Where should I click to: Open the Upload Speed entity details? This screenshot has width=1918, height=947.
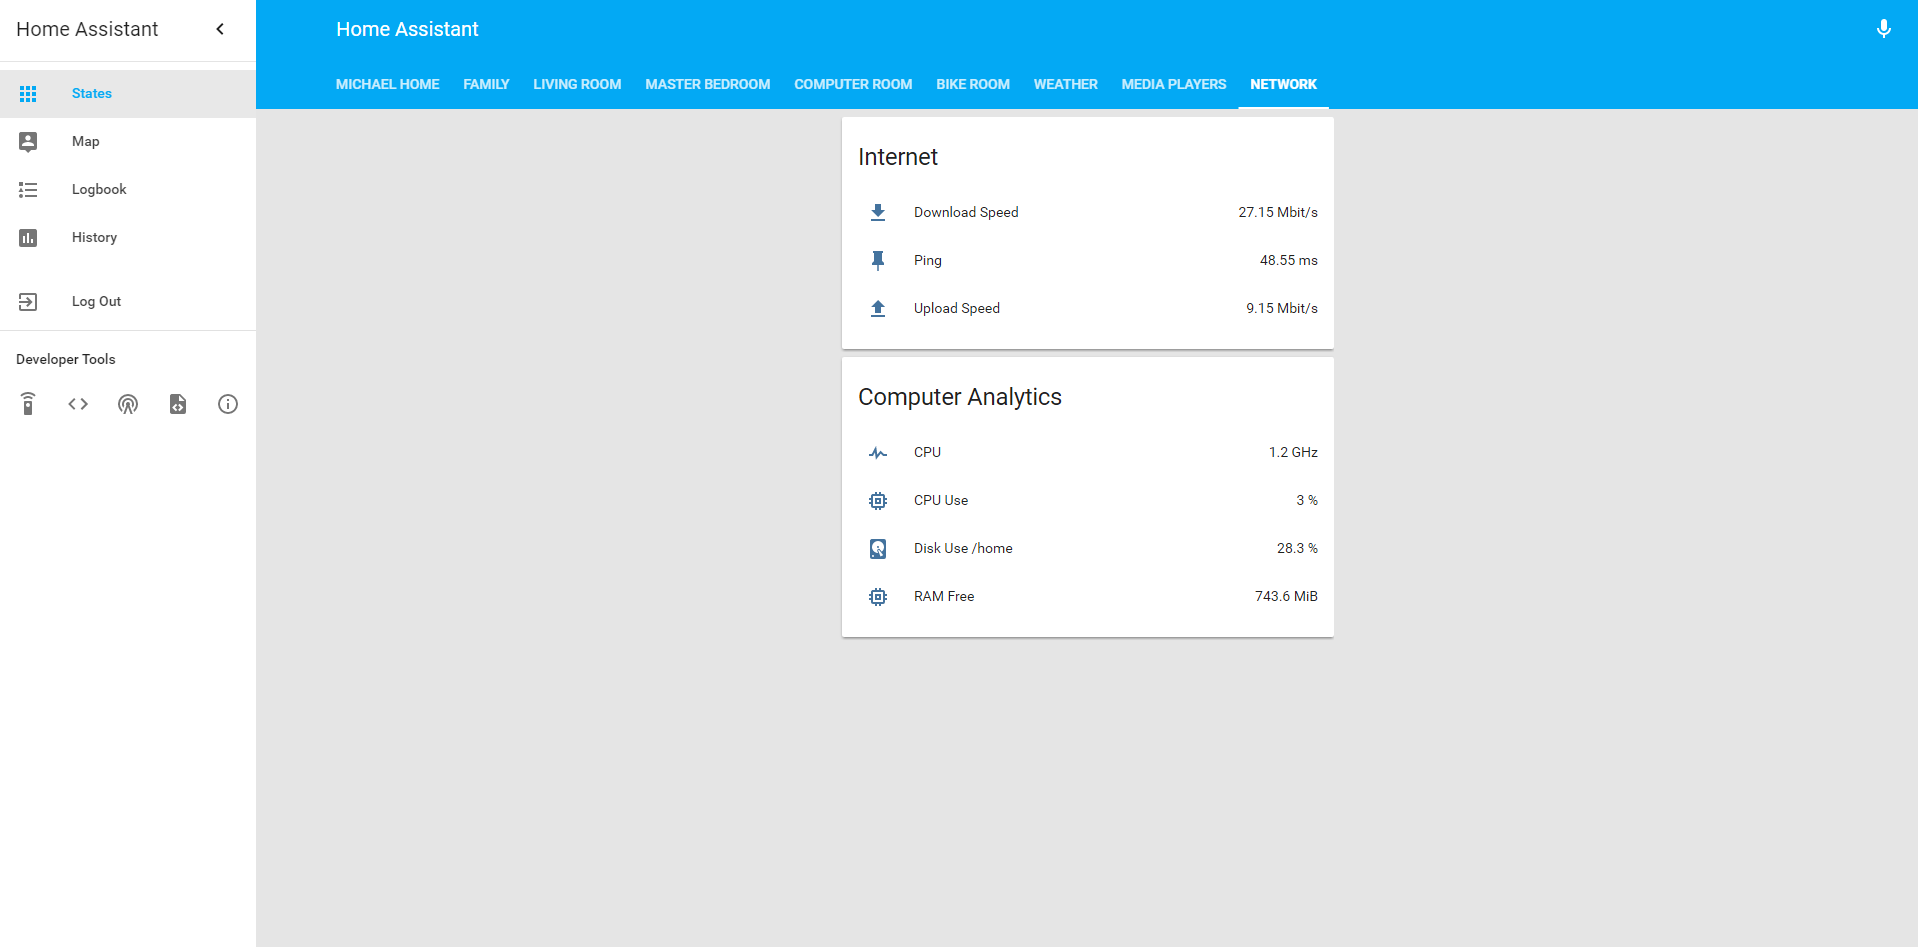click(x=1088, y=308)
